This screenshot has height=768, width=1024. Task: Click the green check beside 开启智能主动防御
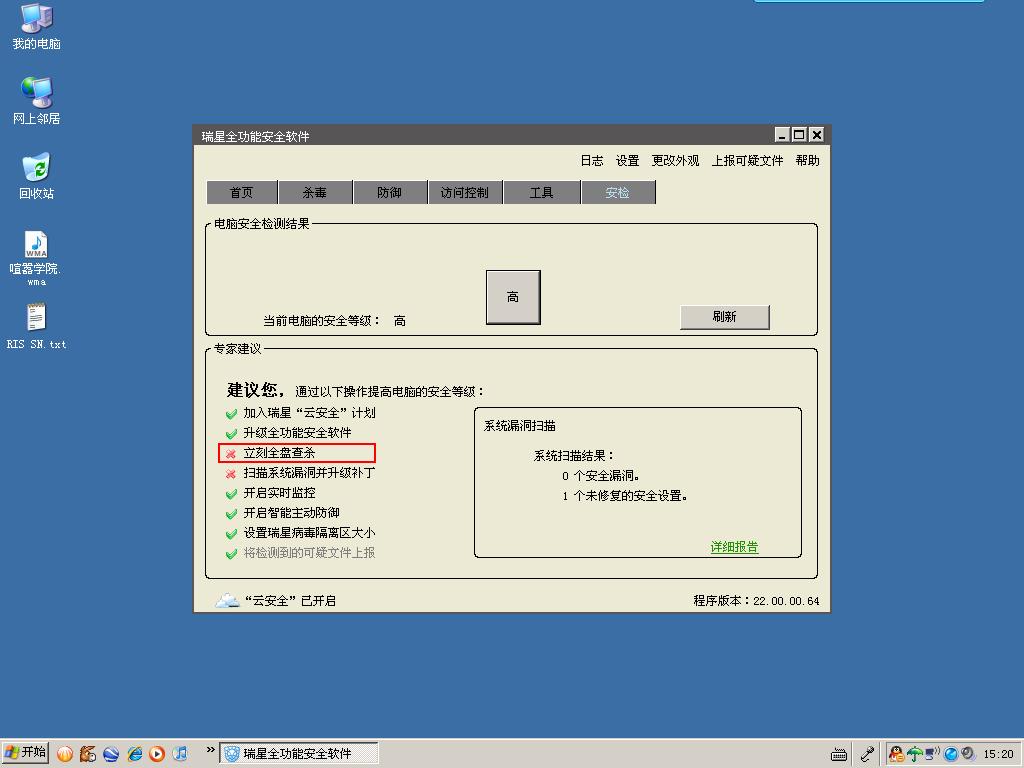[x=231, y=513]
